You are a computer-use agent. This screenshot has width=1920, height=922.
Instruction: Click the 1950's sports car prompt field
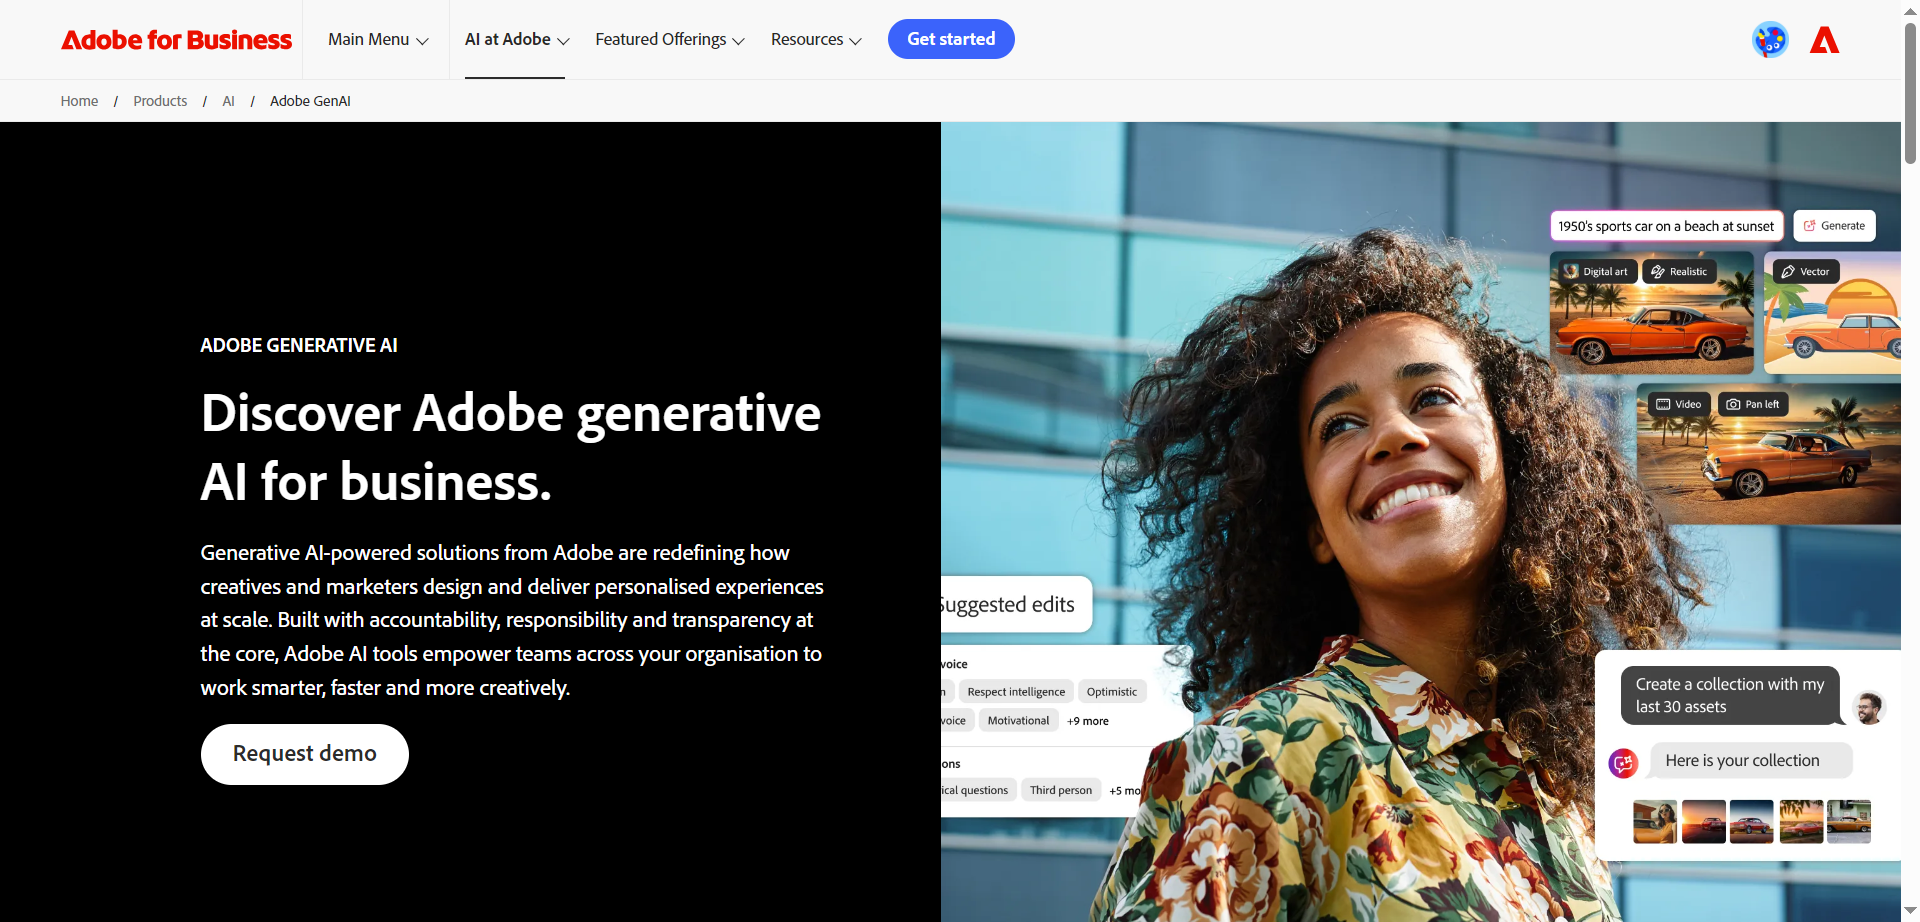coord(1667,226)
